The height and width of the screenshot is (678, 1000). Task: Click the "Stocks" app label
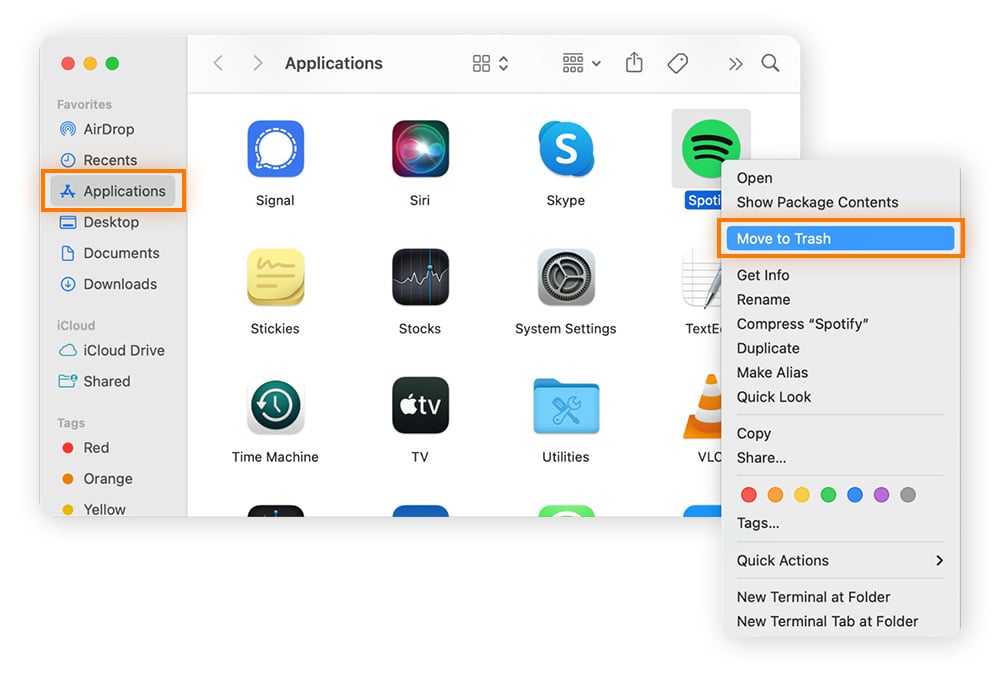(x=420, y=328)
